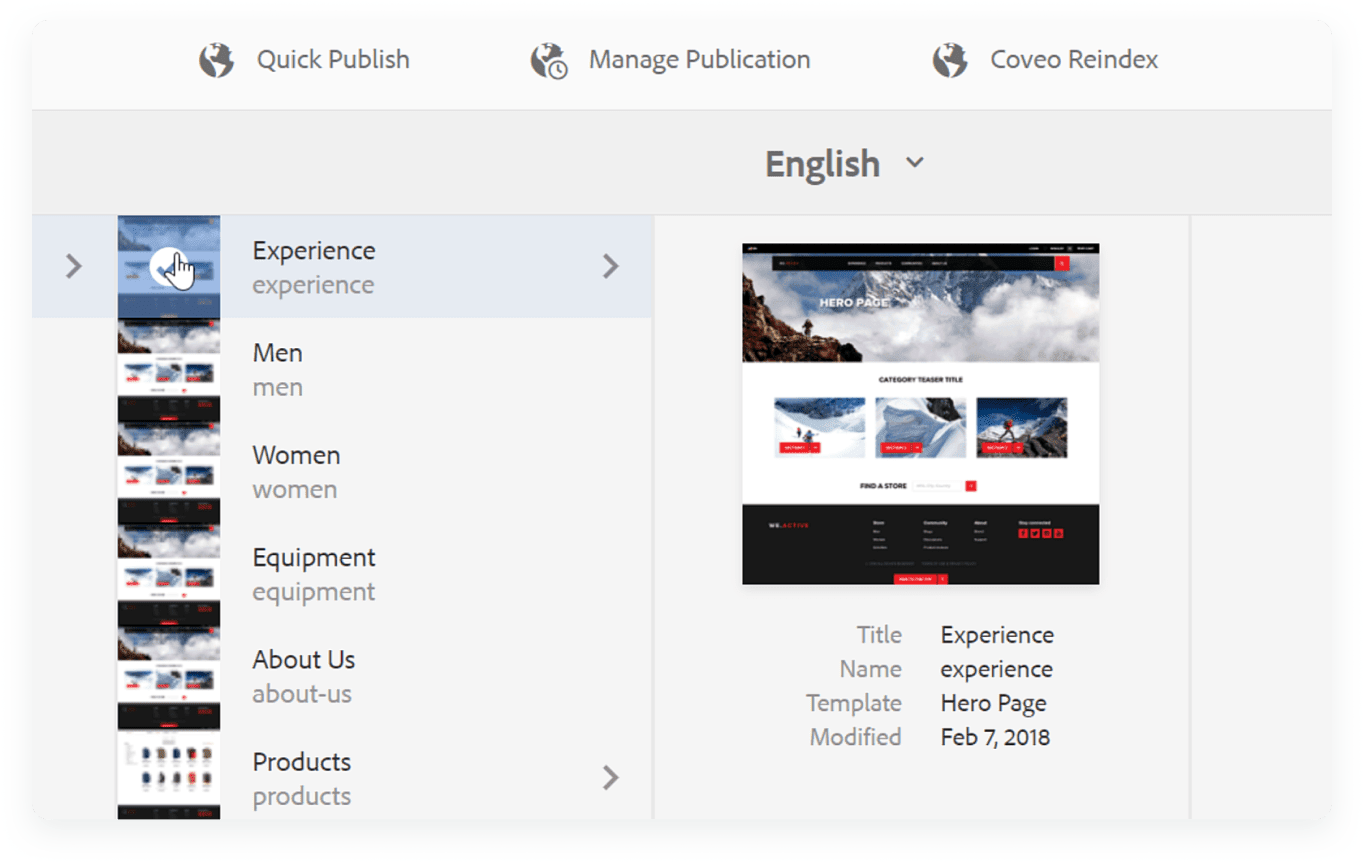Select the Women page thumbnail
Screen dimensions: 1364x864
click(x=169, y=471)
